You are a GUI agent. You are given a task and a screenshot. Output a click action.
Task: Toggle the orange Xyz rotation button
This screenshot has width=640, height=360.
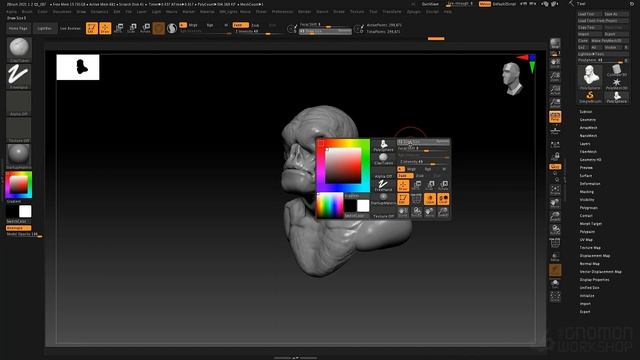click(555, 167)
